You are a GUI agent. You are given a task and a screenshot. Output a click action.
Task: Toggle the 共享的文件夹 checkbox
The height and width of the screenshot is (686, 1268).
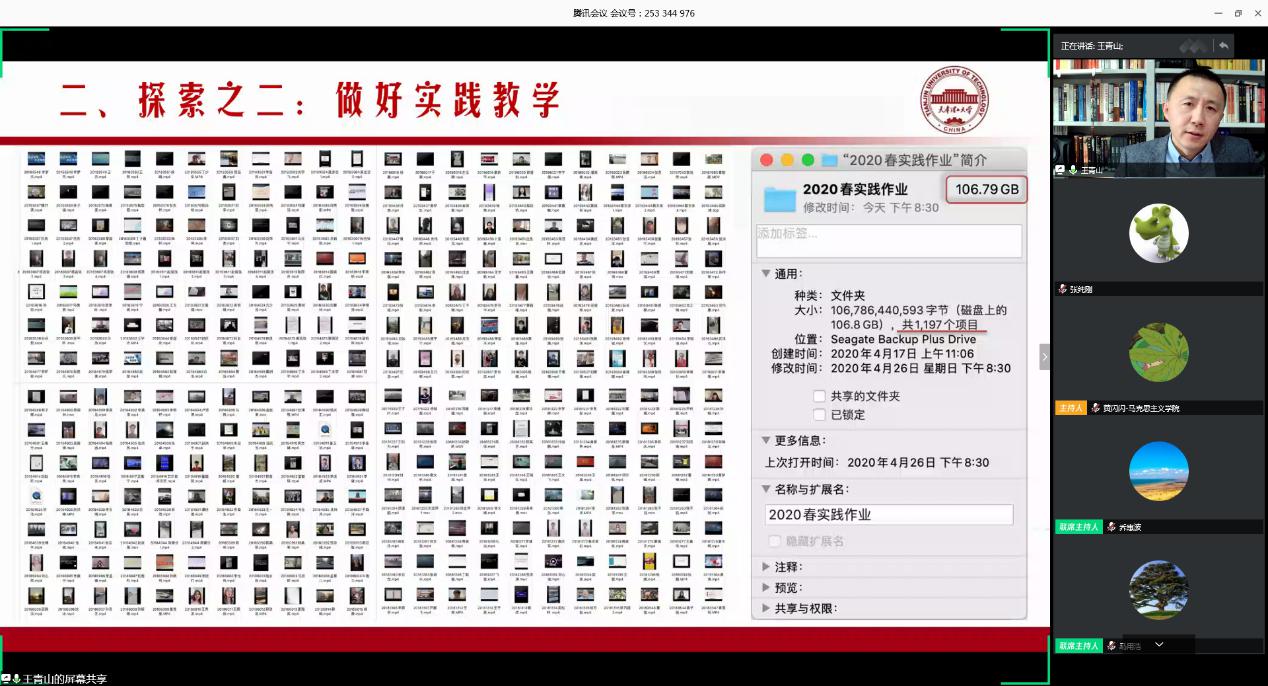click(820, 396)
